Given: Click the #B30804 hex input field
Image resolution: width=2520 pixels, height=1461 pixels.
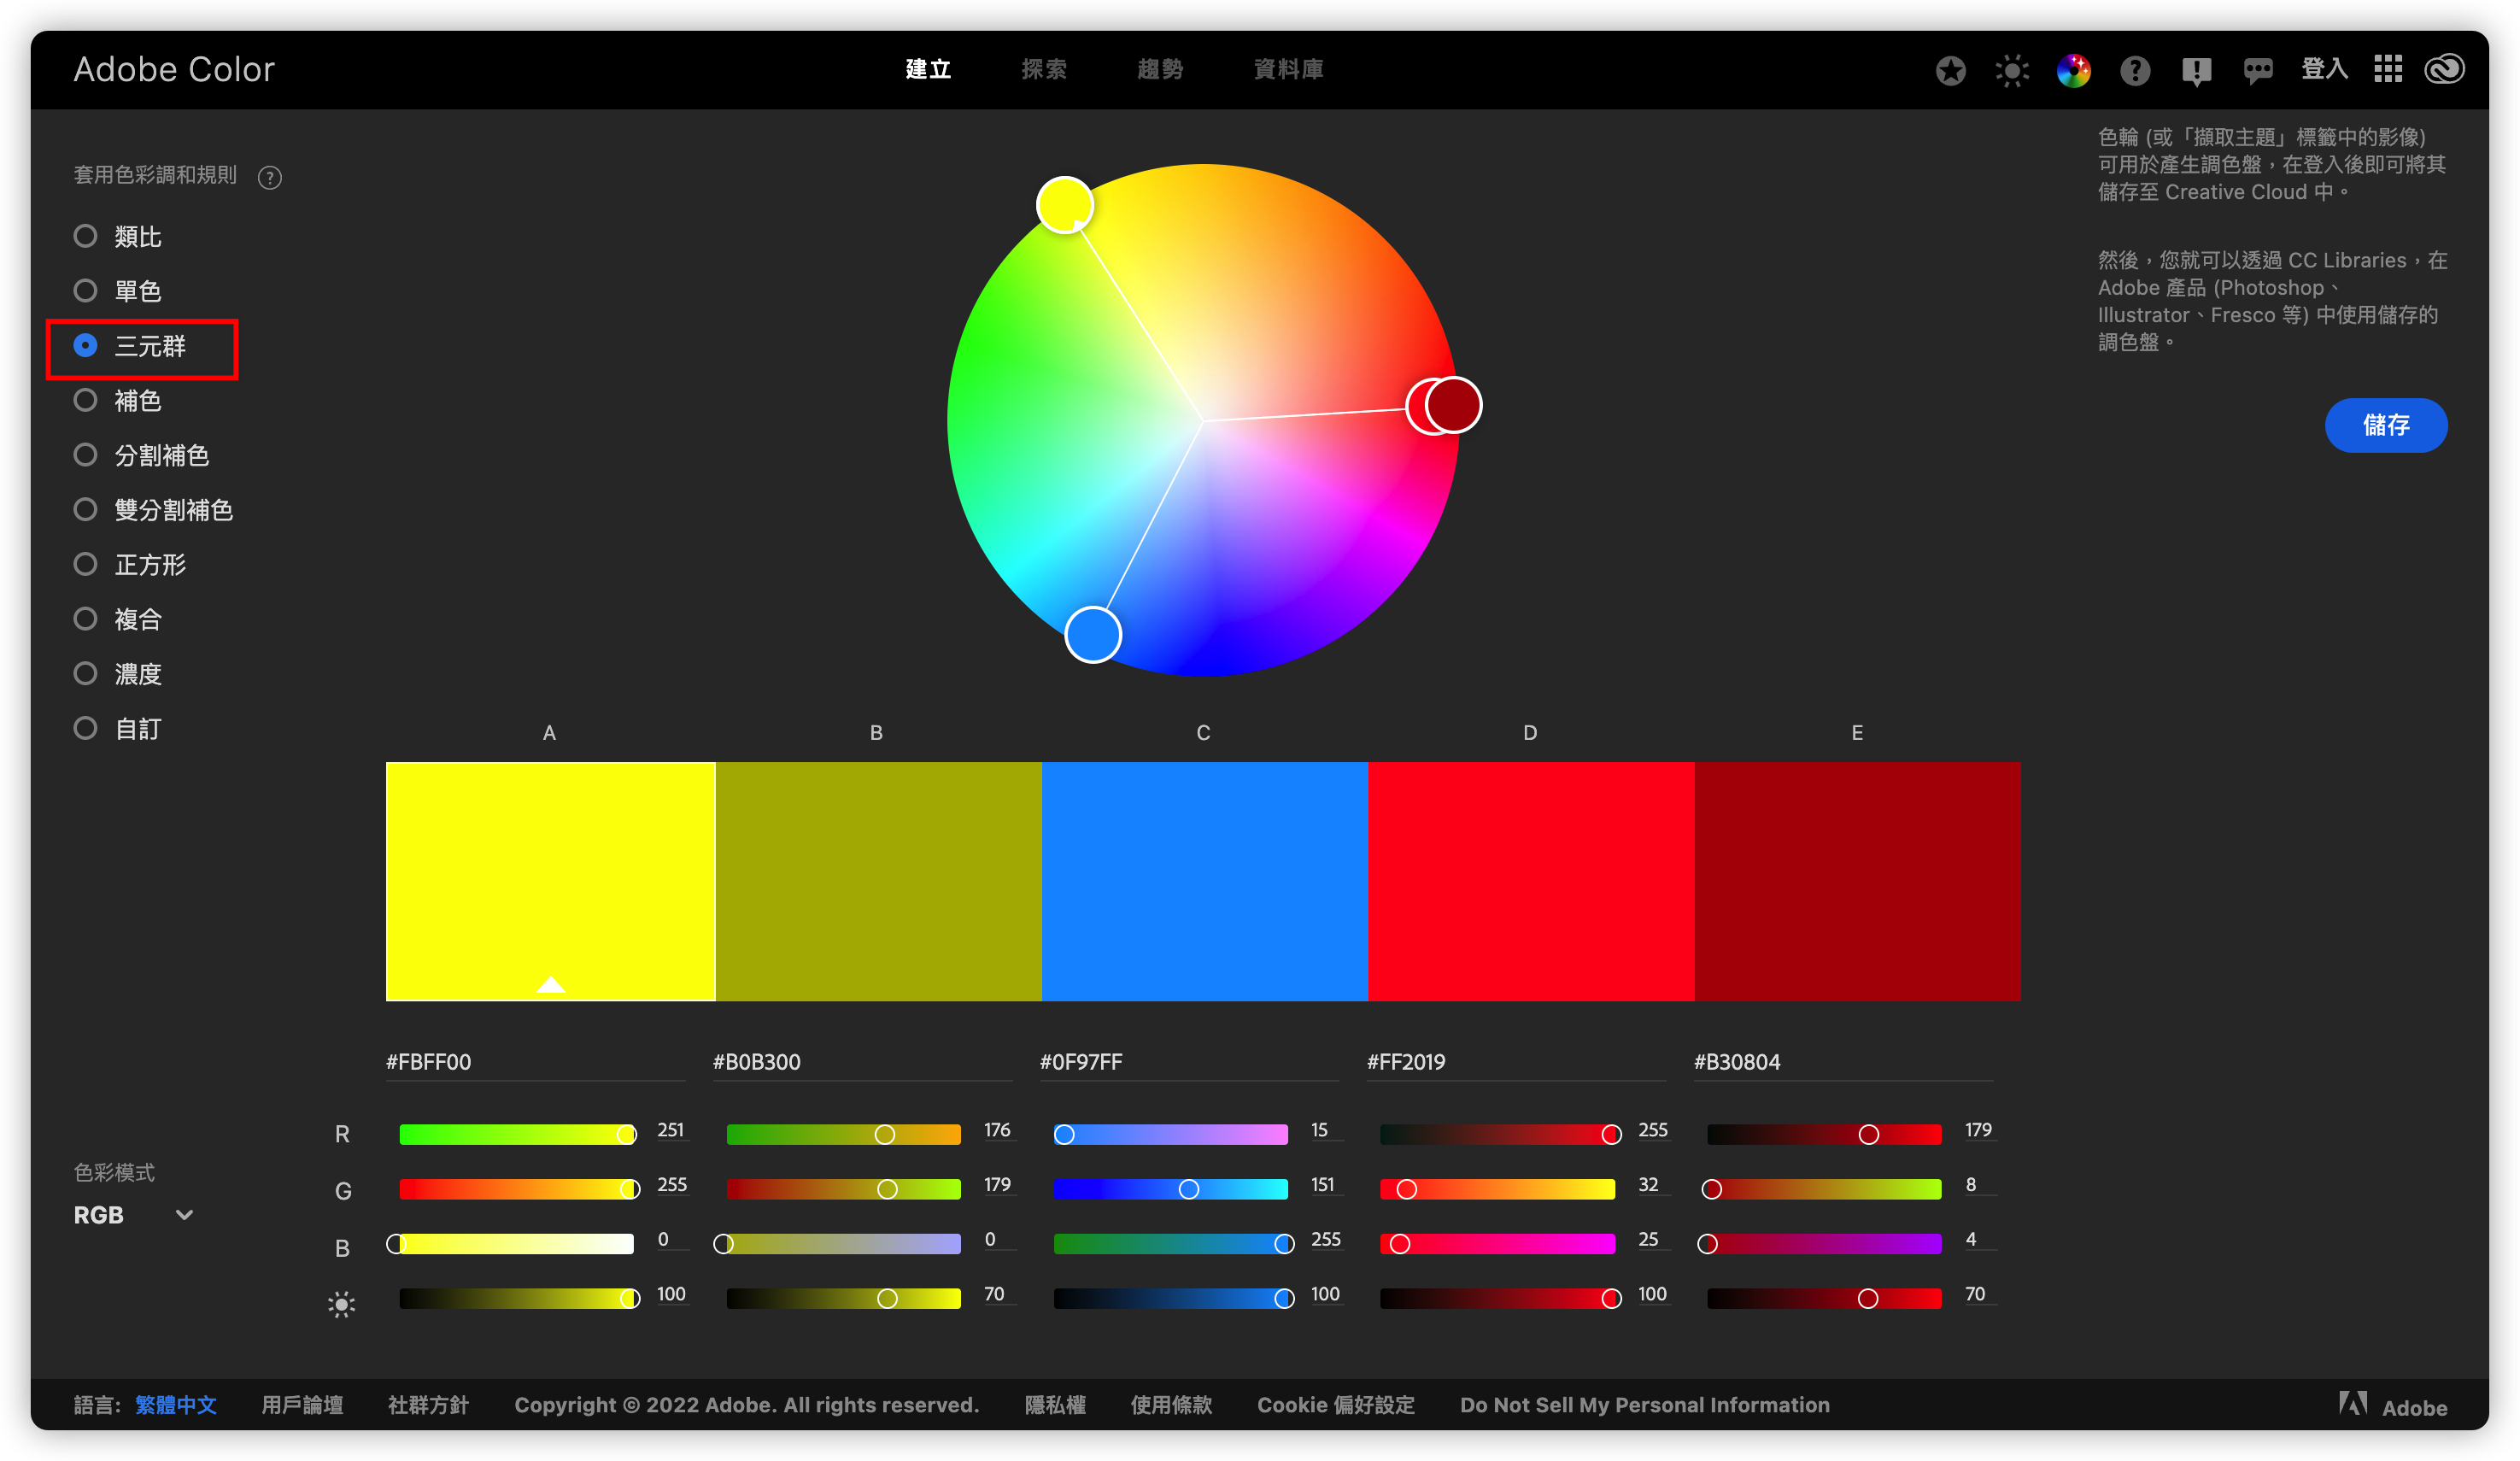Looking at the screenshot, I should point(1843,1062).
